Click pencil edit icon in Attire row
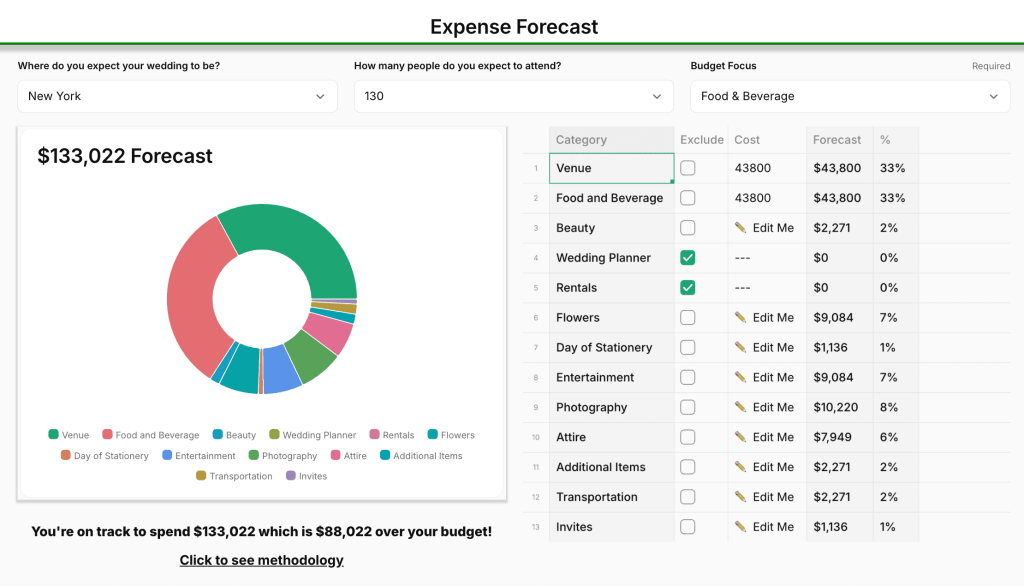 pyautogui.click(x=741, y=438)
